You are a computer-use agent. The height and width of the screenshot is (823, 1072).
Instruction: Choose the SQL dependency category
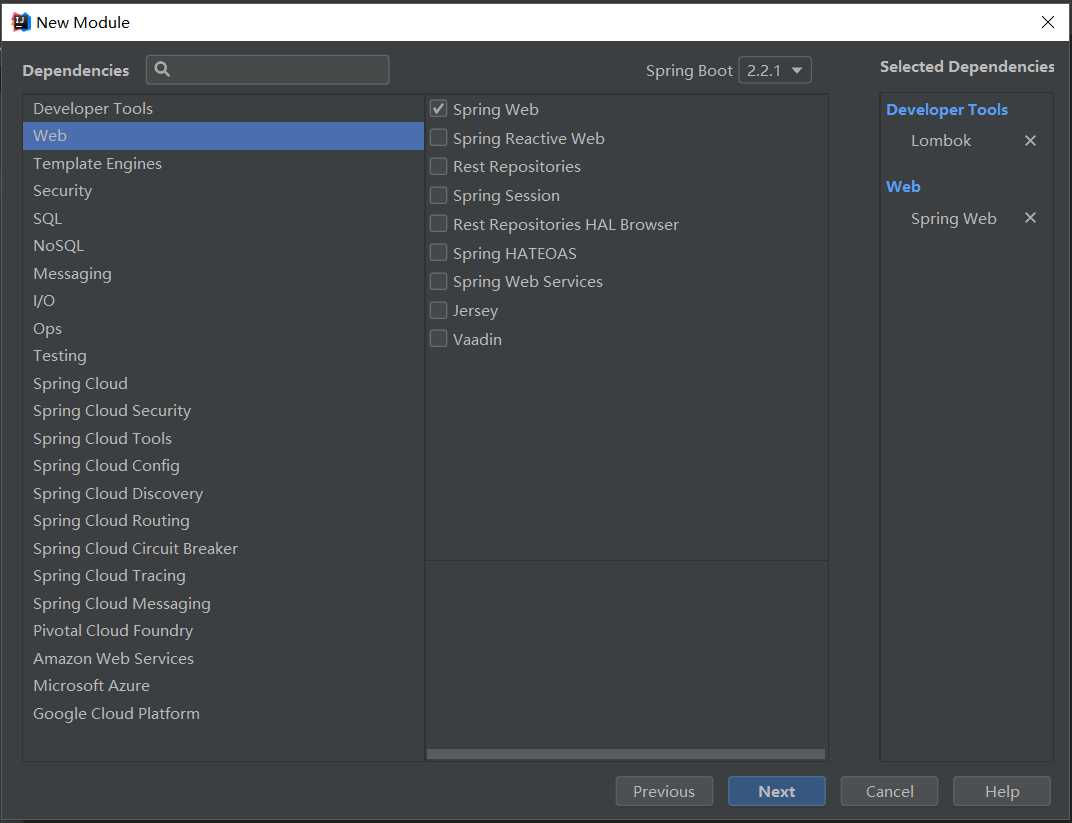coord(47,218)
